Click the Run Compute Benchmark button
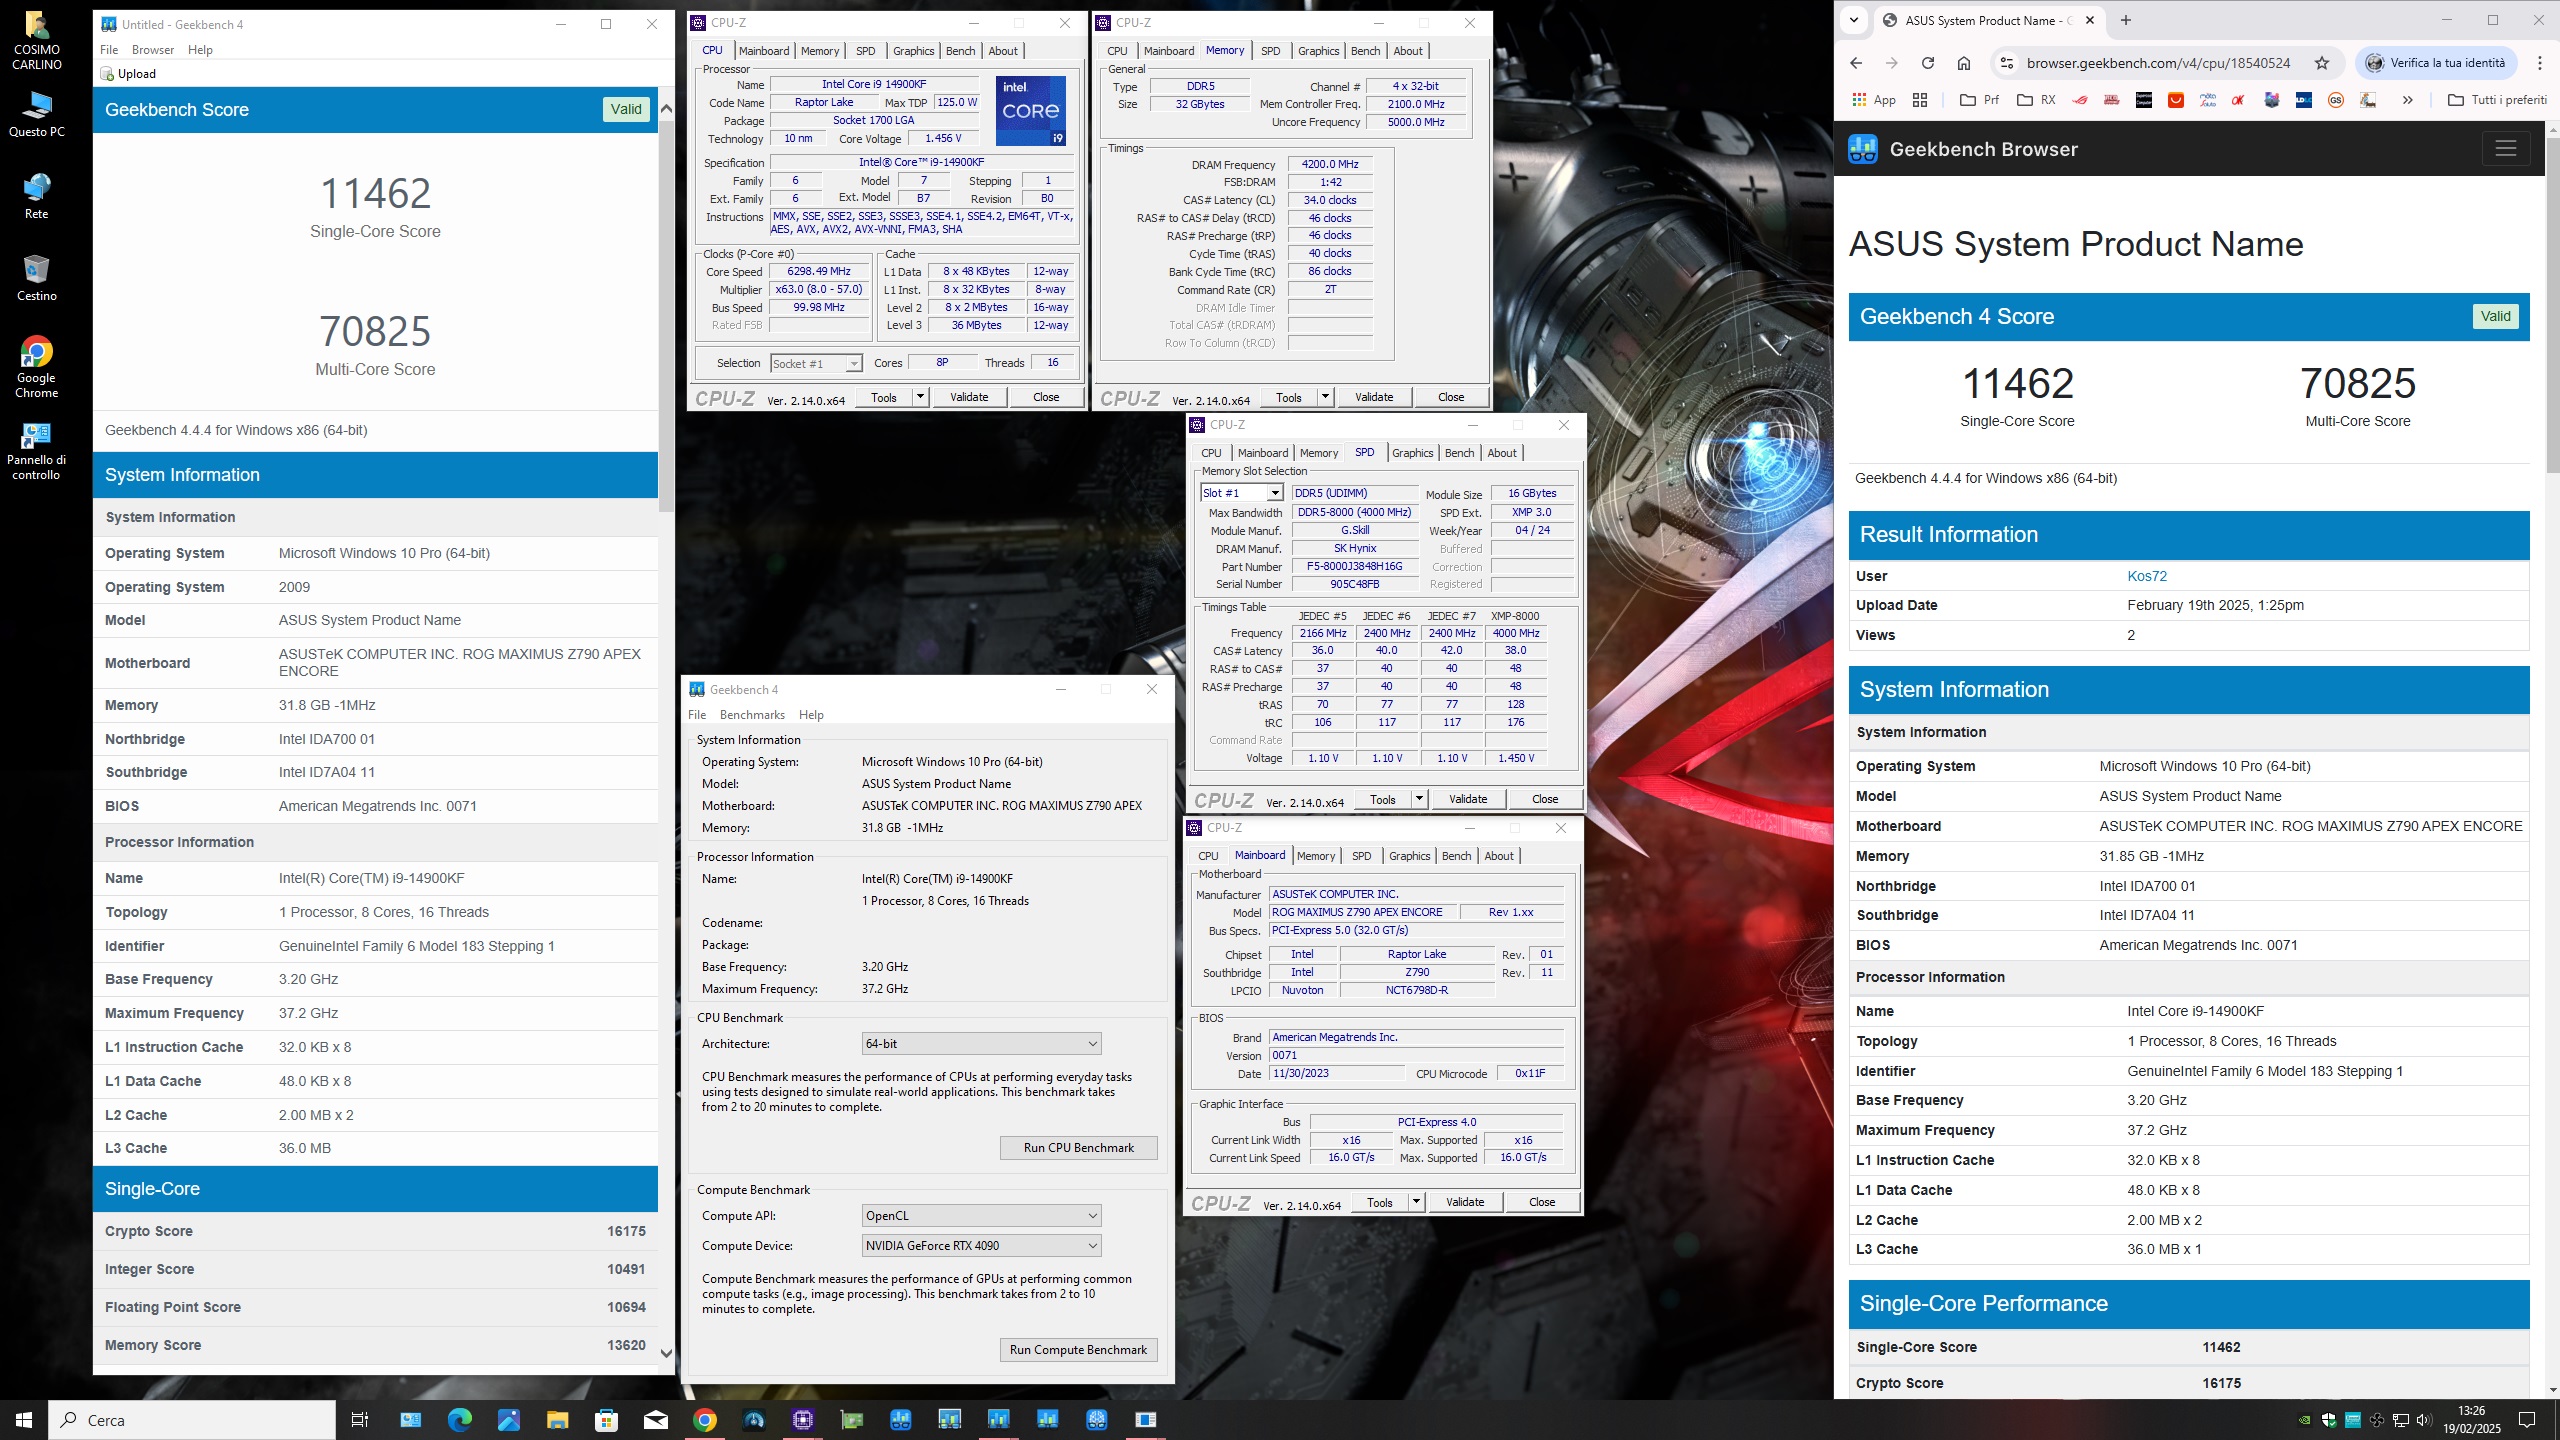2560x1440 pixels. pos(1078,1350)
